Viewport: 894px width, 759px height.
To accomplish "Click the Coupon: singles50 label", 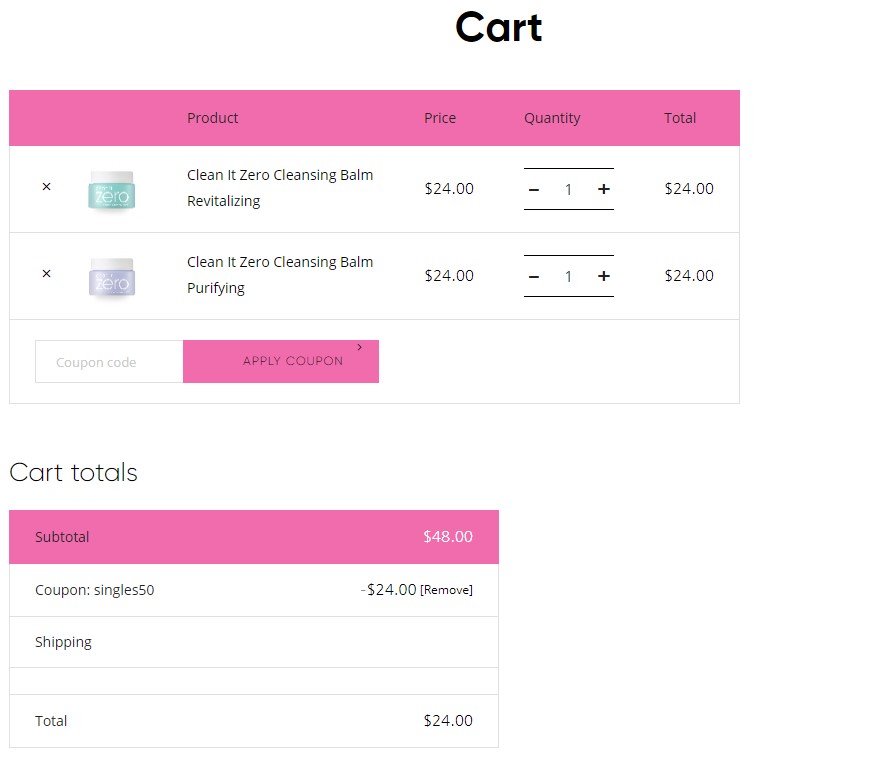I will tap(95, 590).
